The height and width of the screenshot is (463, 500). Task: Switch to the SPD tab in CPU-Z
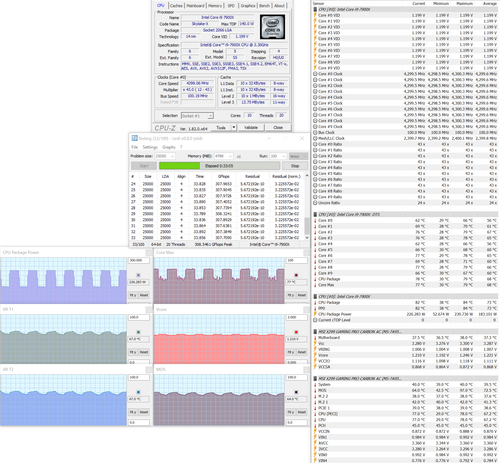click(231, 6)
